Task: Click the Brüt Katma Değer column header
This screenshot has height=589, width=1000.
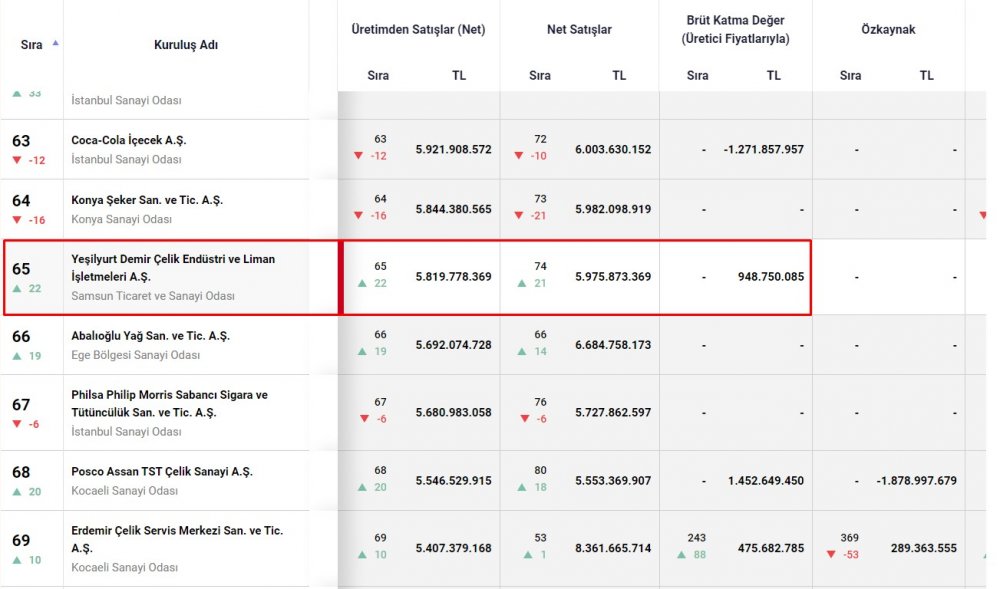Action: coord(735,29)
